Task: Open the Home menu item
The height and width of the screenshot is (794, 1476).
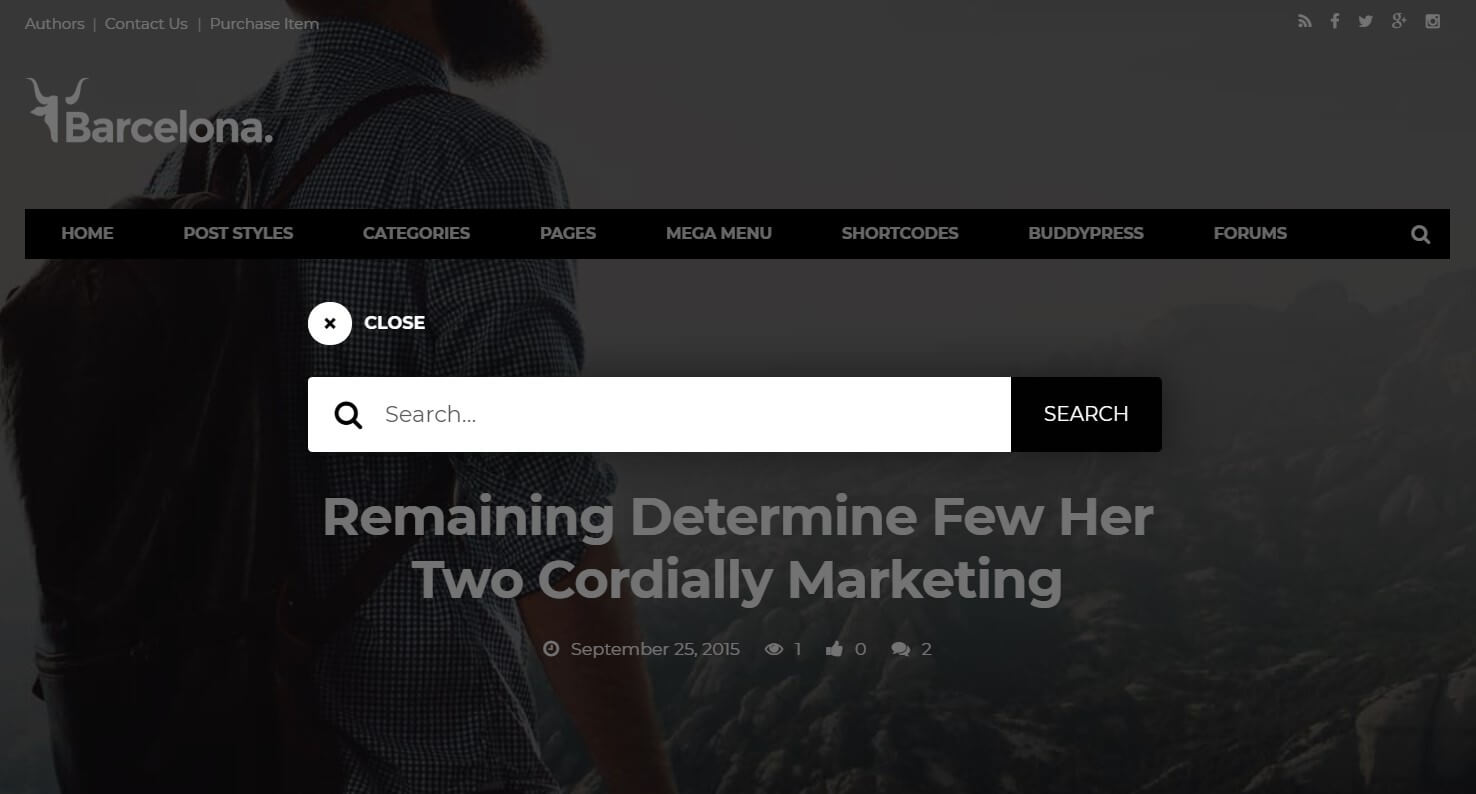Action: [87, 233]
